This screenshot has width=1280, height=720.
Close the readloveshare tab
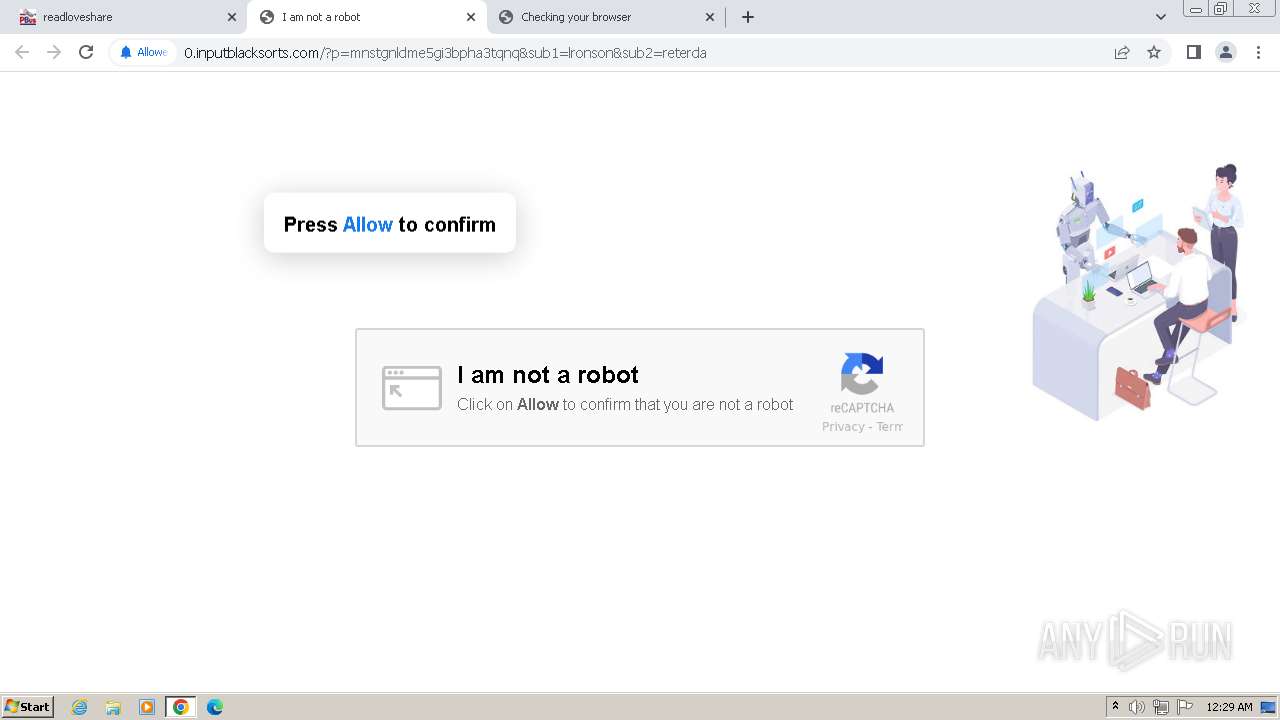tap(231, 17)
